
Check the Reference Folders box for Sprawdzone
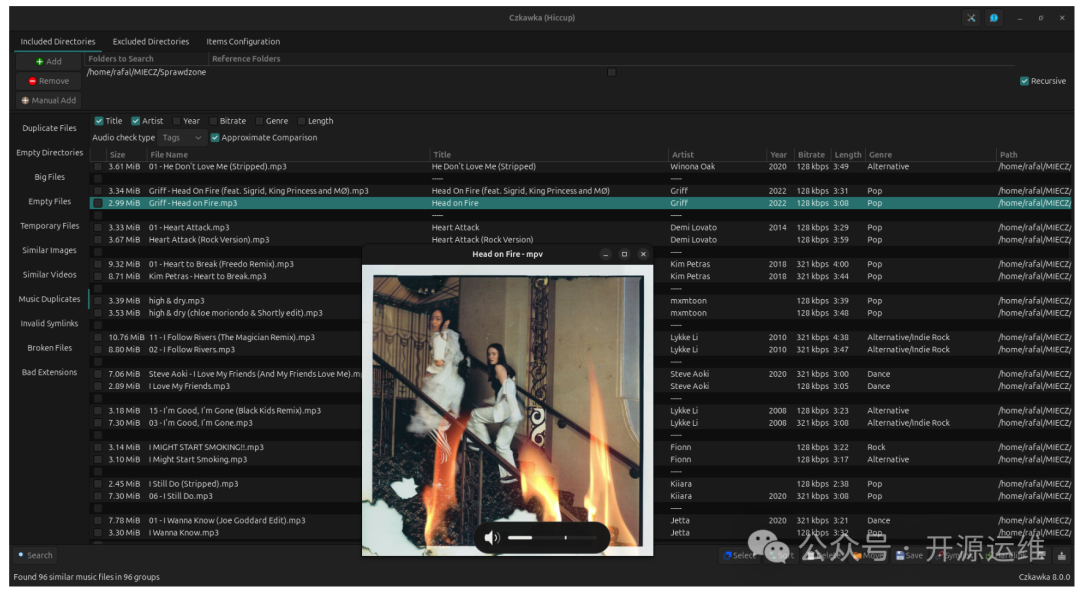tap(612, 72)
